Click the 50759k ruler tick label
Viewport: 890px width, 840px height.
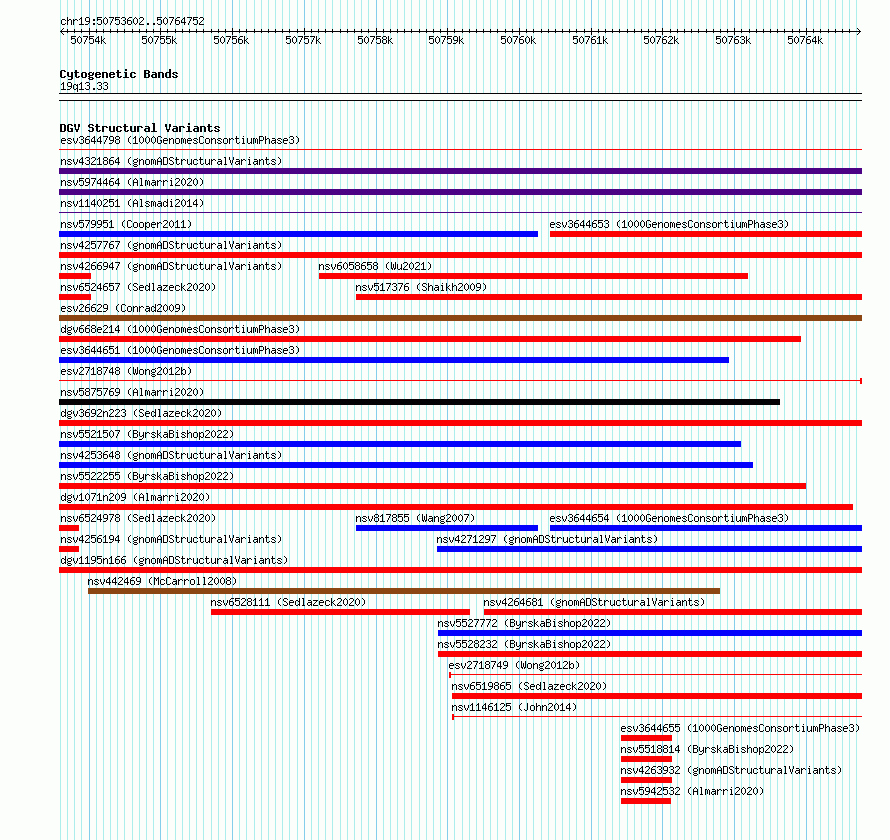(x=446, y=40)
